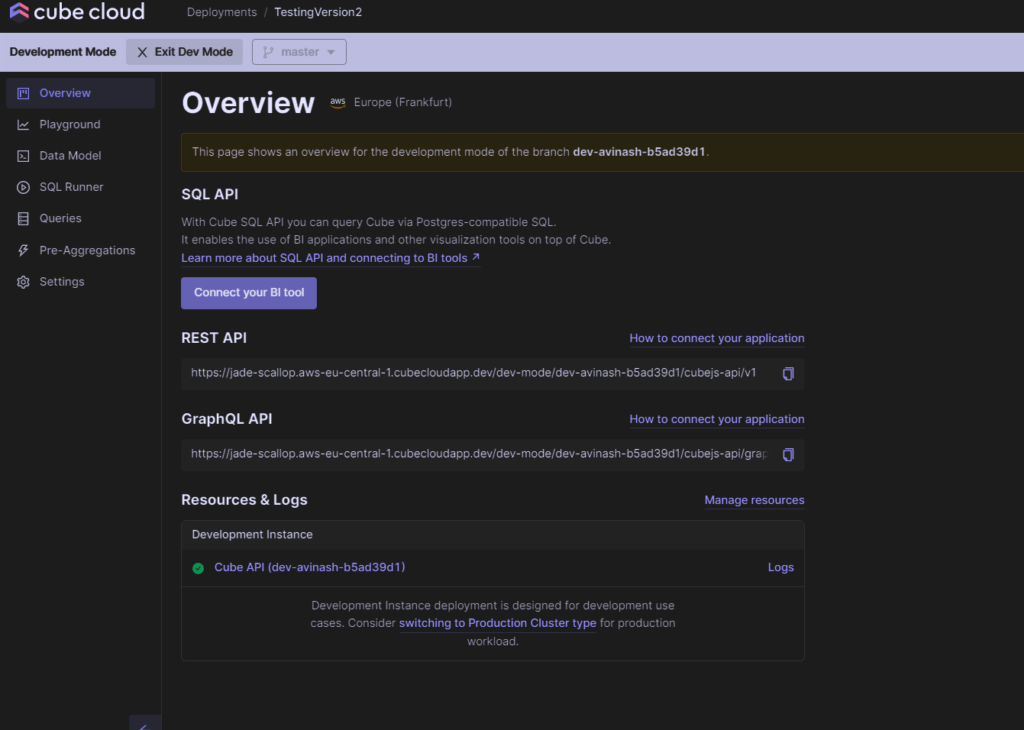This screenshot has width=1024, height=730.
Task: Click the Settings gear icon
Action: 23,282
